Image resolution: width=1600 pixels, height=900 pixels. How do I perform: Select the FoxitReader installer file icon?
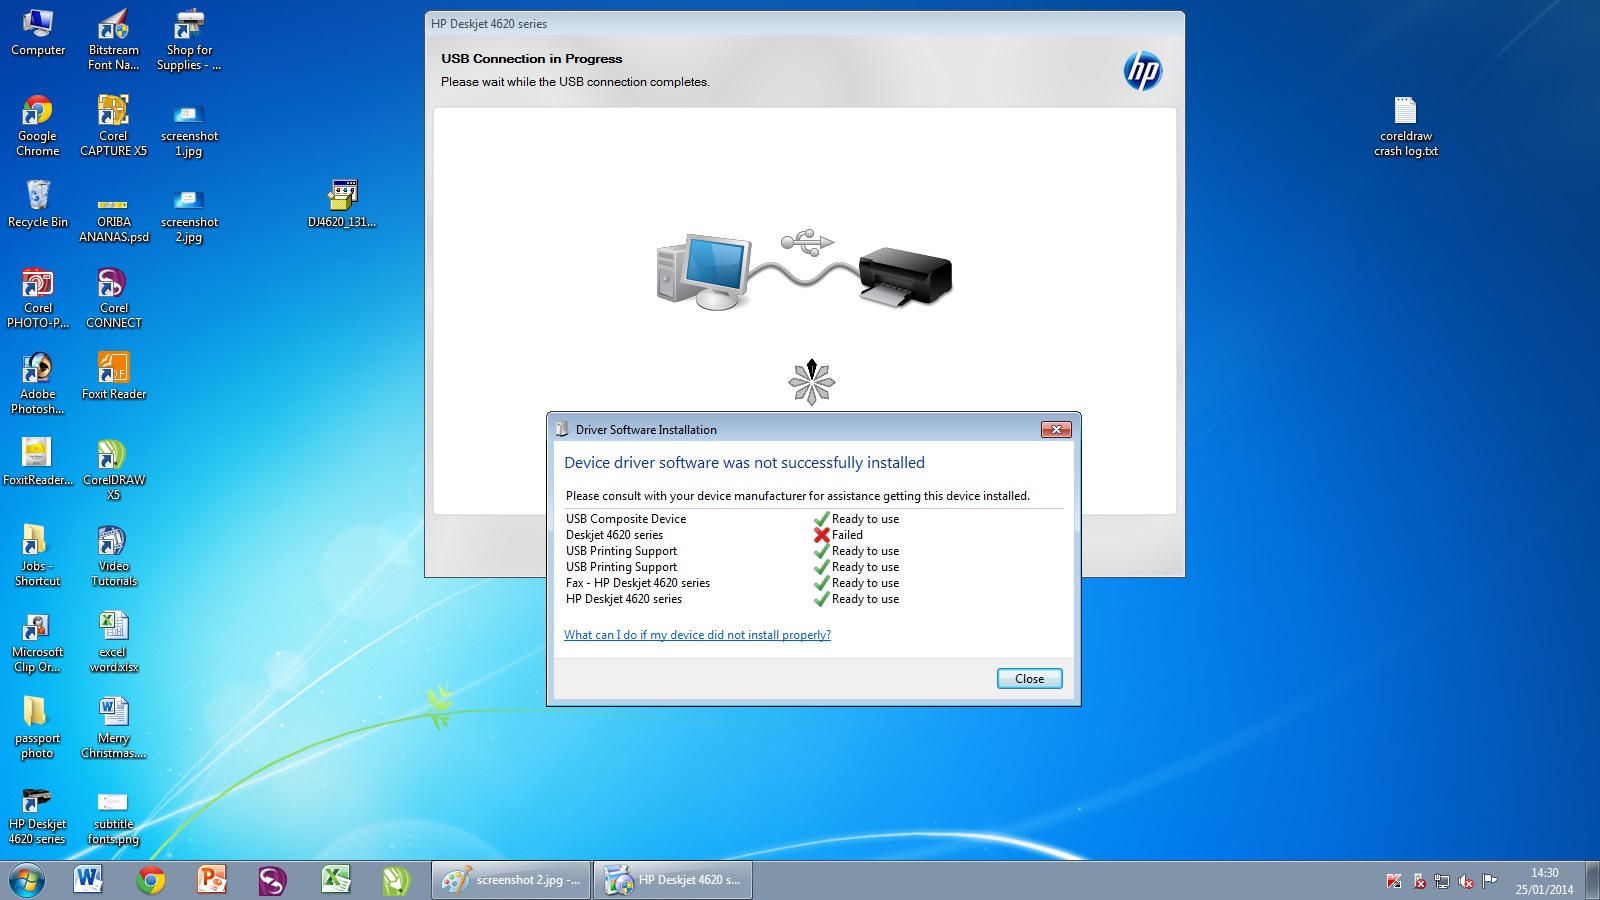pos(38,462)
